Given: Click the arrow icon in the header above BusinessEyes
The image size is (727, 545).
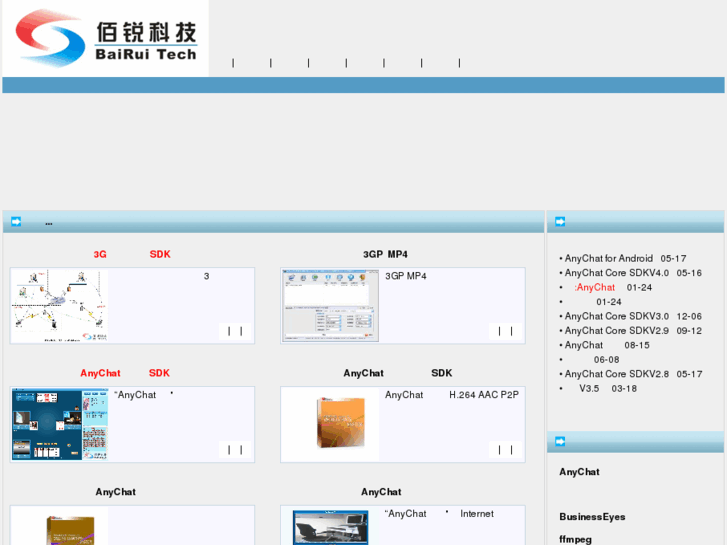Looking at the screenshot, I should pos(560,441).
